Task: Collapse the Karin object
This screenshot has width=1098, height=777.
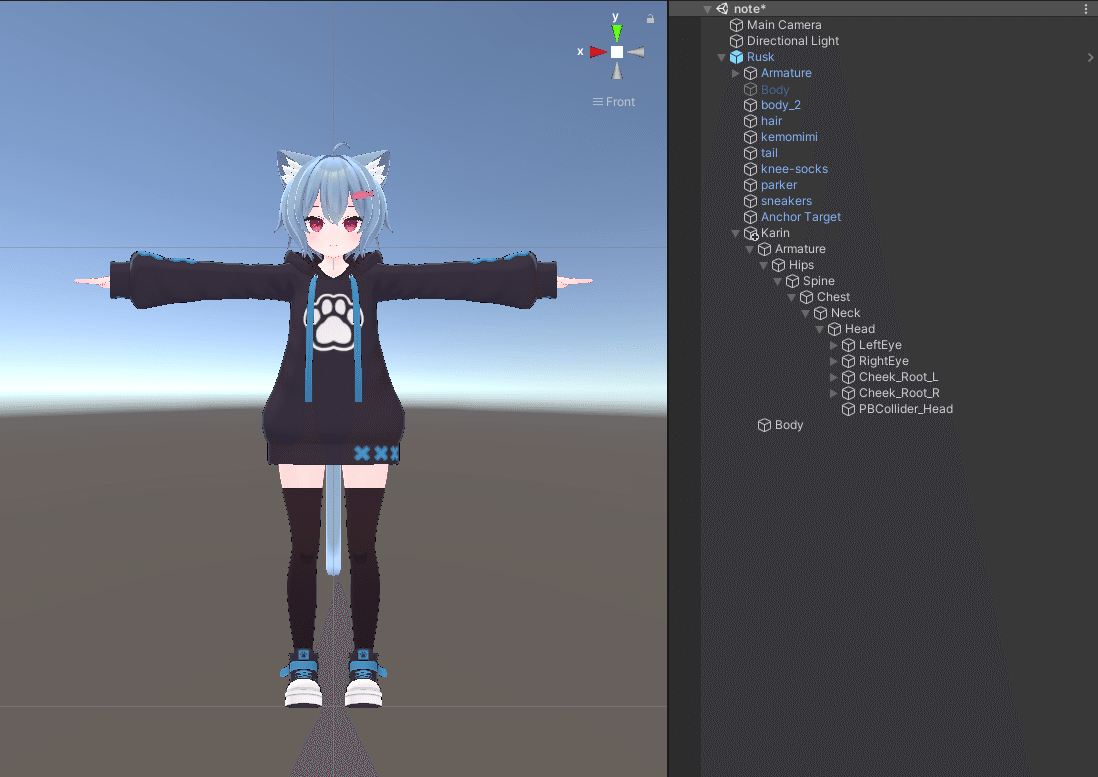Action: click(735, 233)
